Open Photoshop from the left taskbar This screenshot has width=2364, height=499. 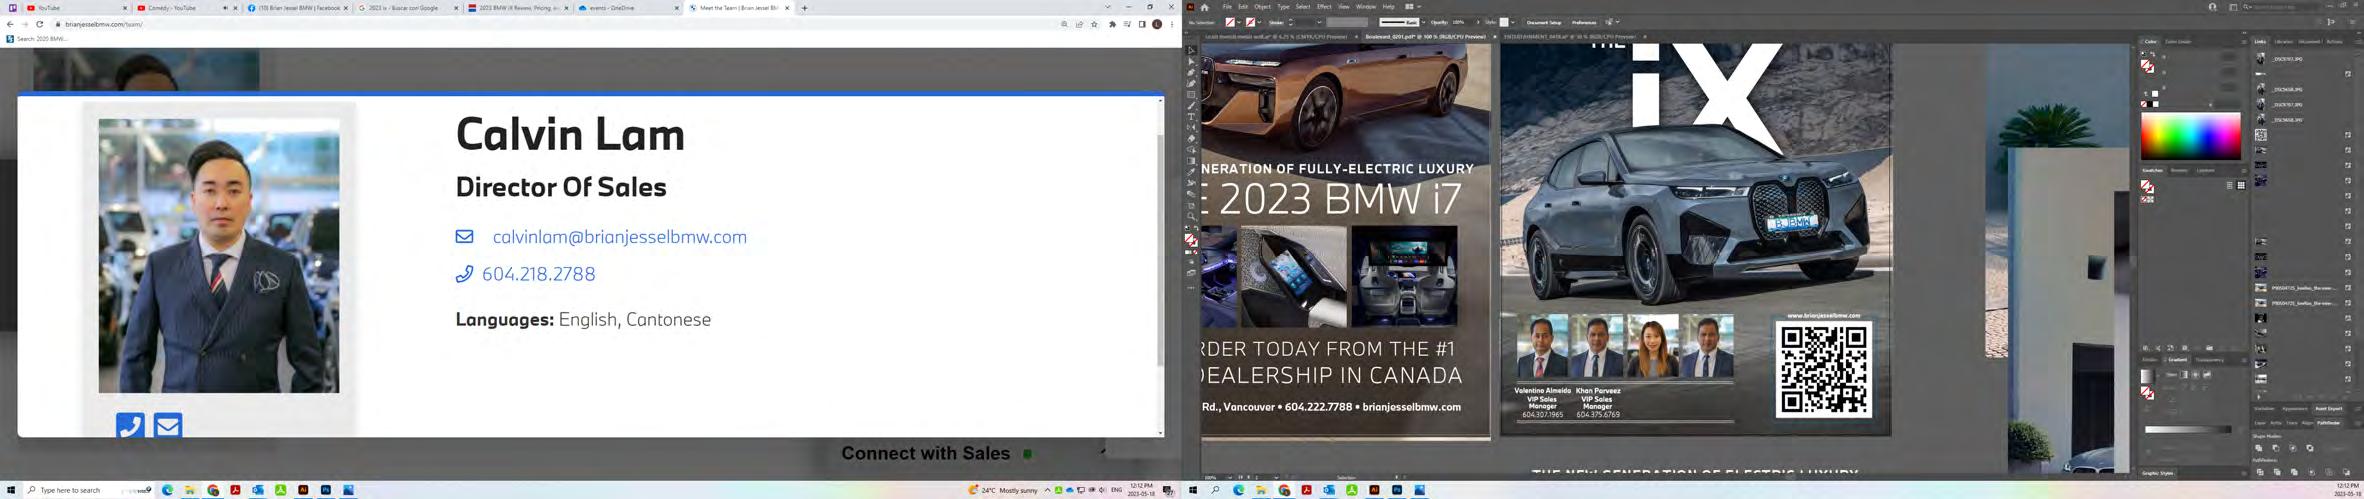326,490
